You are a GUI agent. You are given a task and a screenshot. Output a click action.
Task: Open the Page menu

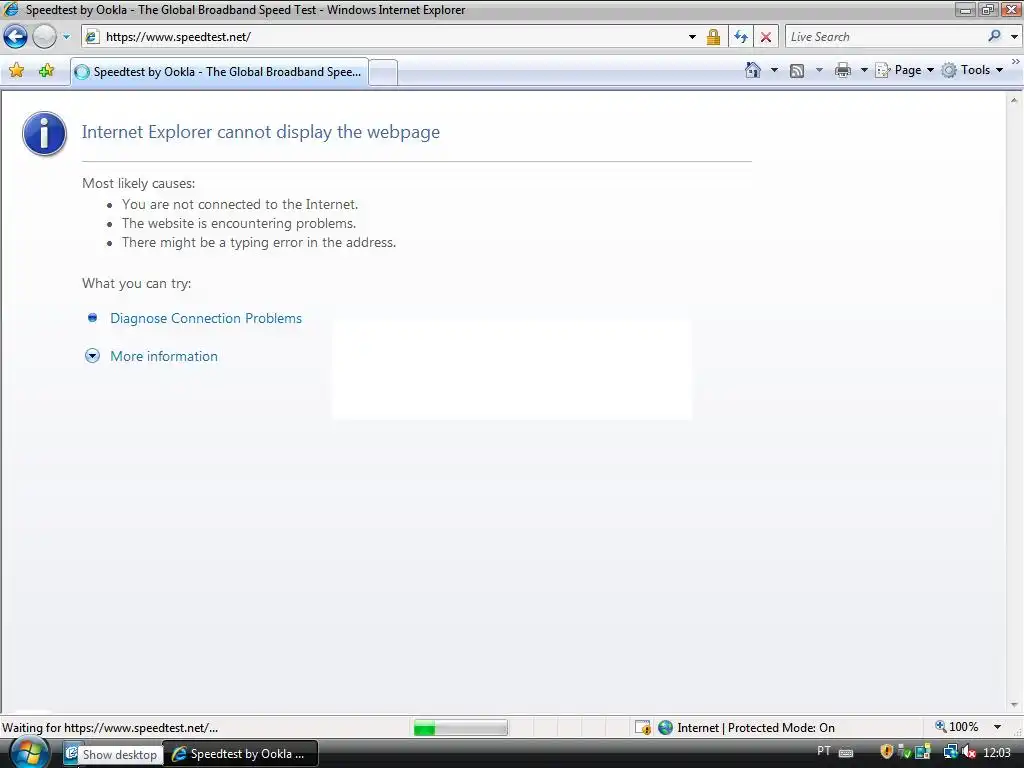tap(905, 70)
